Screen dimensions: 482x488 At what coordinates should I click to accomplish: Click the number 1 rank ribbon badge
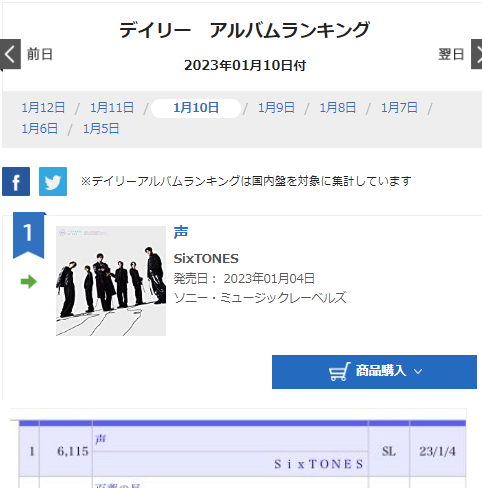pyautogui.click(x=29, y=235)
